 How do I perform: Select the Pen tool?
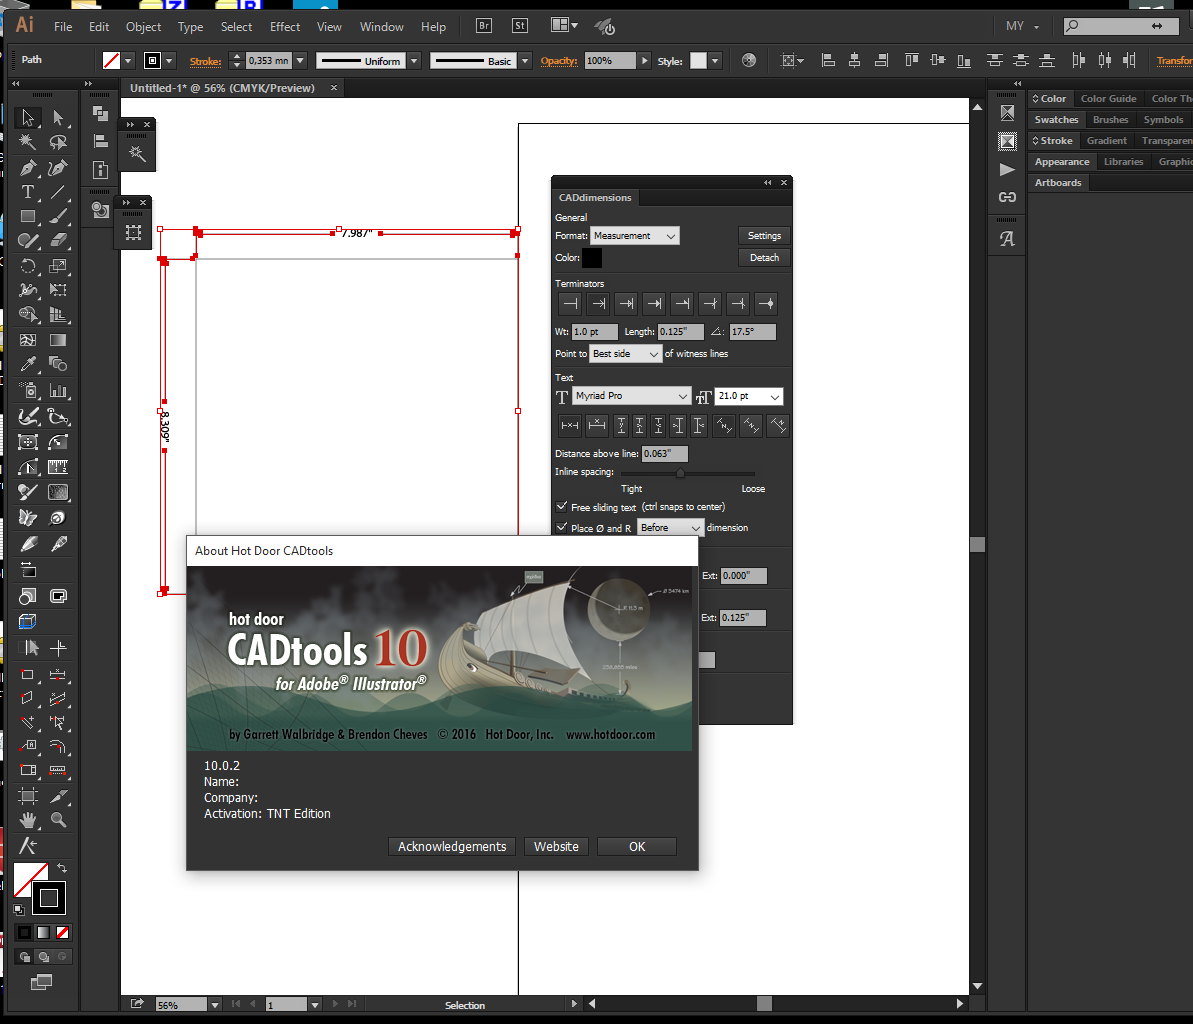click(x=28, y=167)
